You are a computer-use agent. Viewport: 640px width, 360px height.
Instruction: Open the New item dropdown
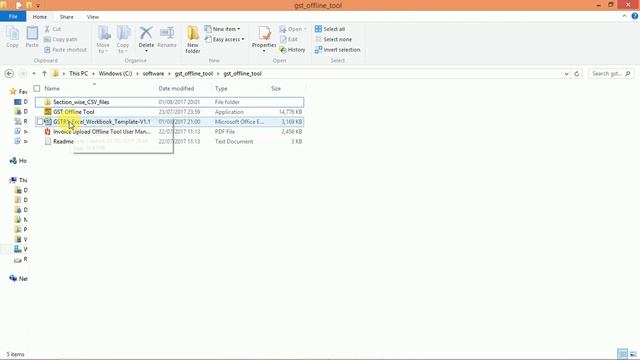pos(222,29)
